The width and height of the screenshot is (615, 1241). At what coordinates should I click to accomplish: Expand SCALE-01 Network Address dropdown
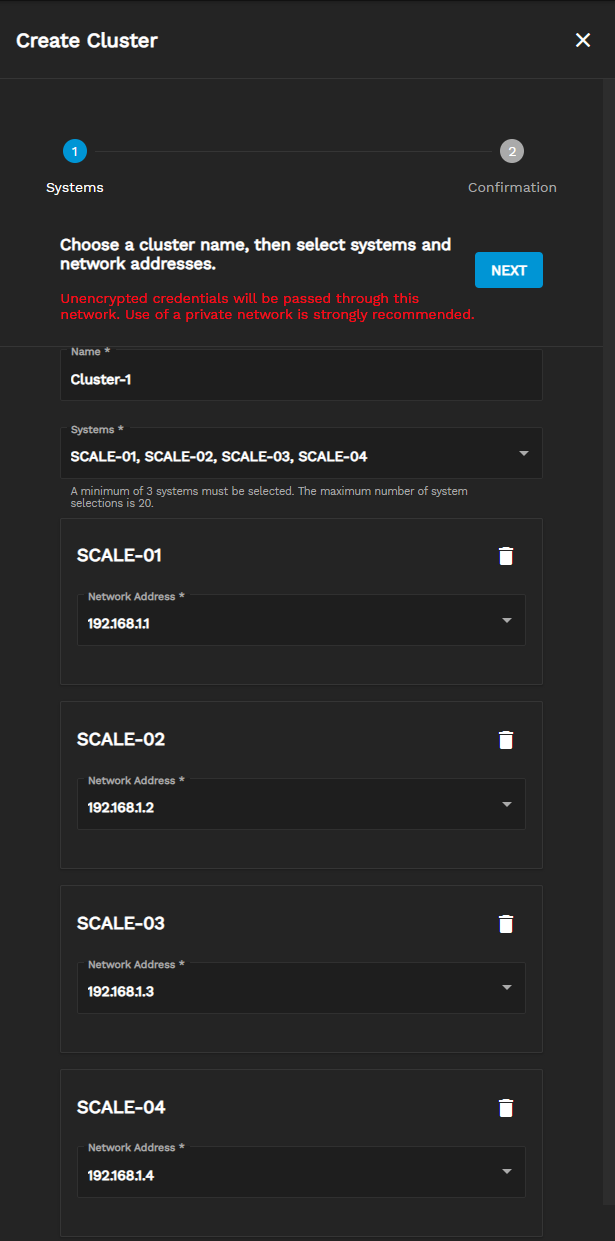290,624
